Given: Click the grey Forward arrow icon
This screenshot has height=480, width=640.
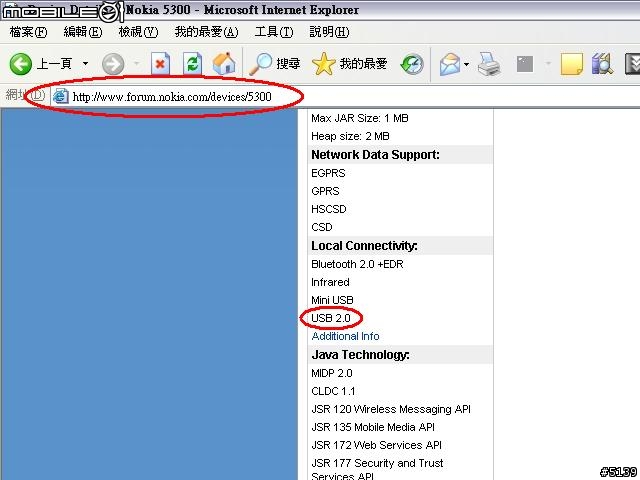Looking at the screenshot, I should (x=113, y=64).
